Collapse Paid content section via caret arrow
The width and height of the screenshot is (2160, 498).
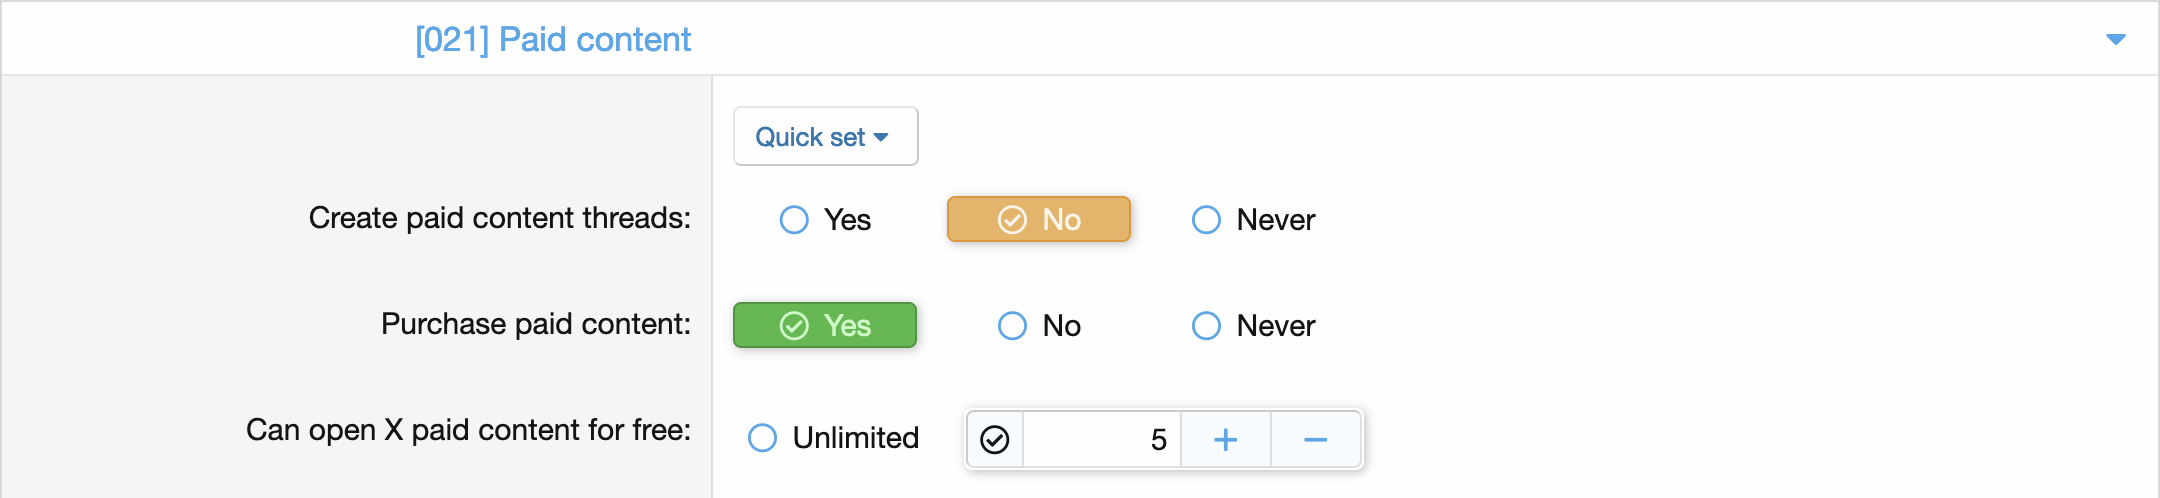coord(2115,39)
